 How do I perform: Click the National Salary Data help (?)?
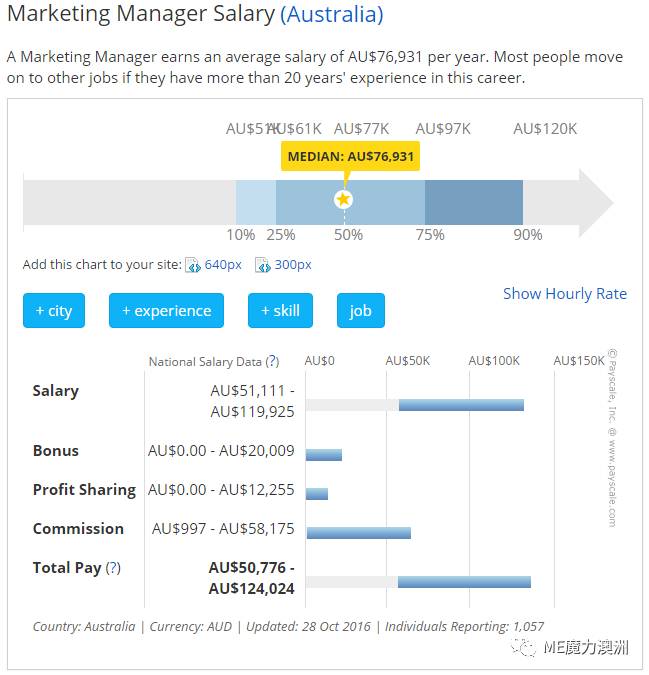(272, 361)
